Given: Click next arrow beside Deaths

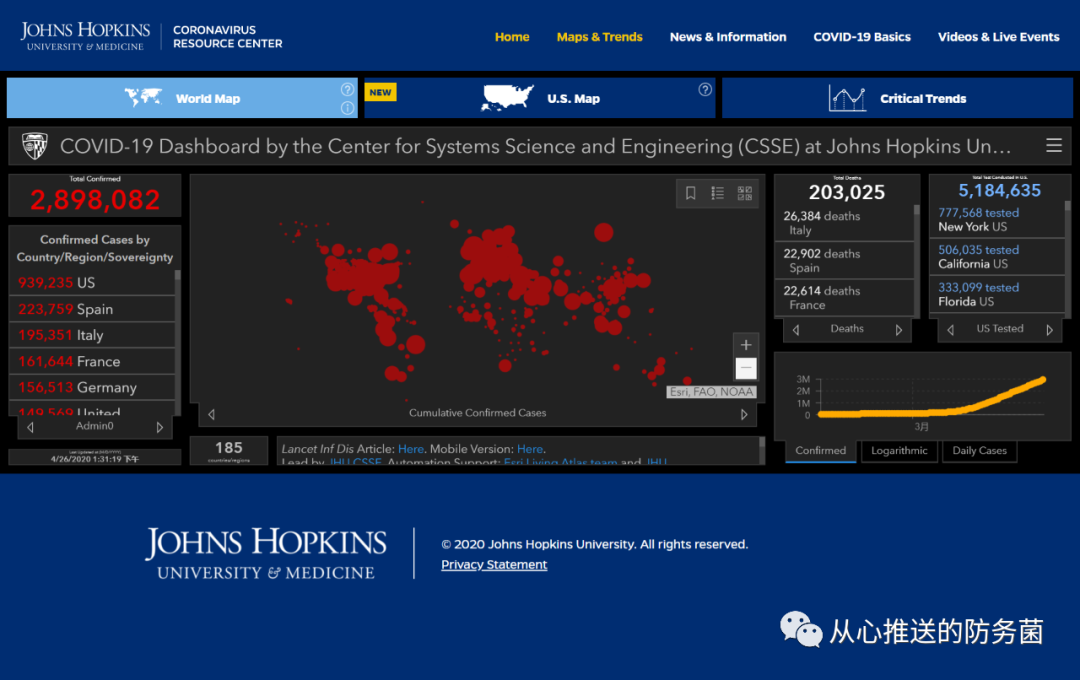Looking at the screenshot, I should [x=899, y=330].
